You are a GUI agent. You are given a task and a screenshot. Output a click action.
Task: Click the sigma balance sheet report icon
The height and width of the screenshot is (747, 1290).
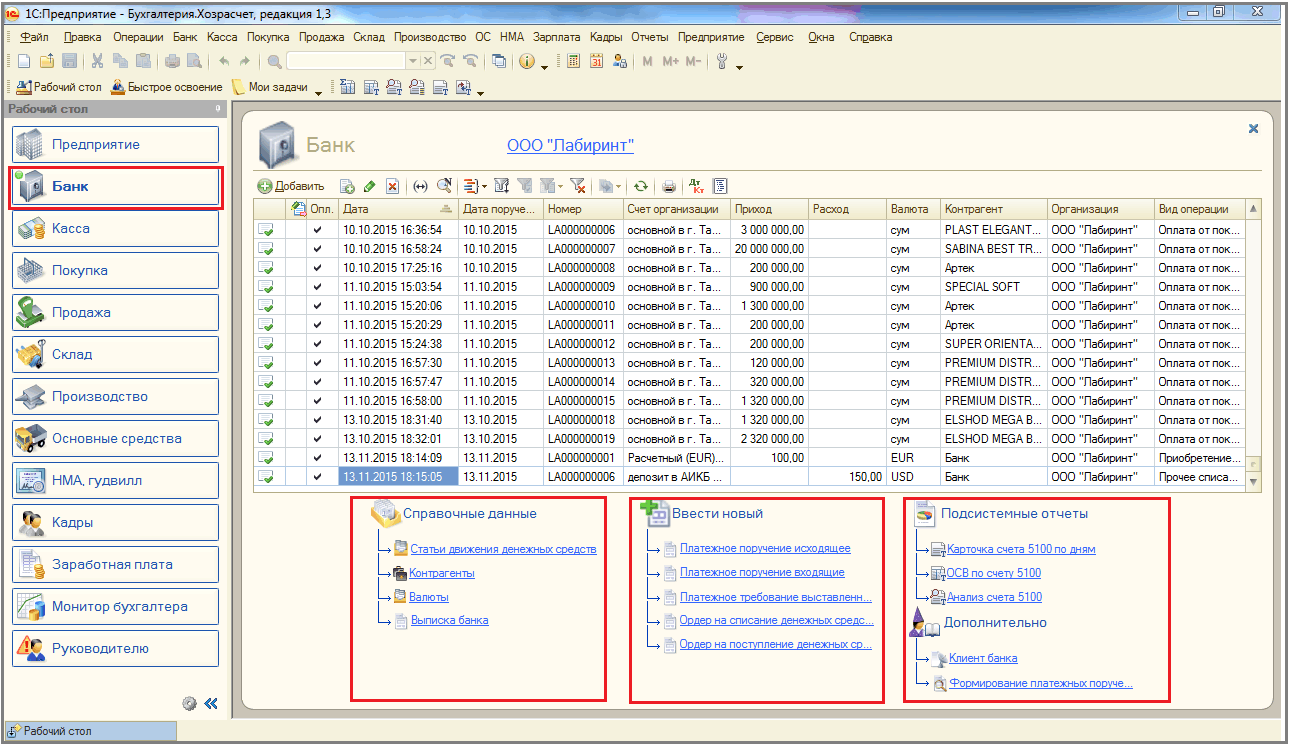348,88
